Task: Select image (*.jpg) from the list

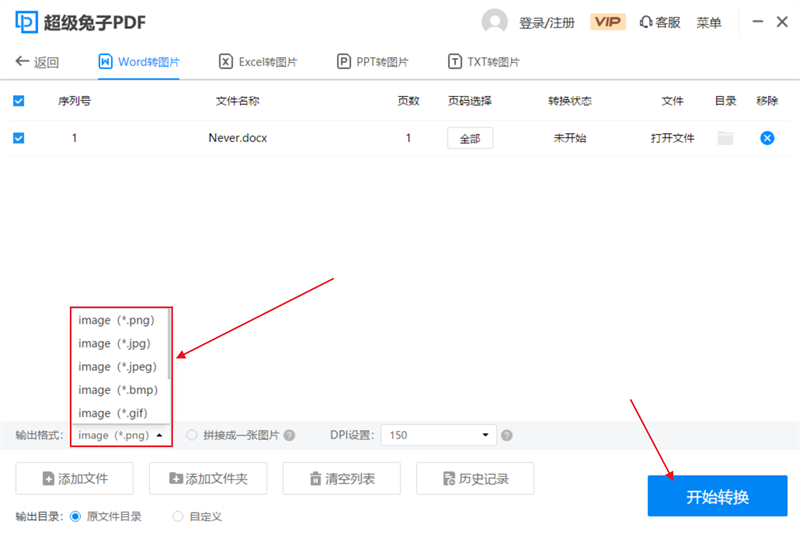Action: tap(120, 344)
